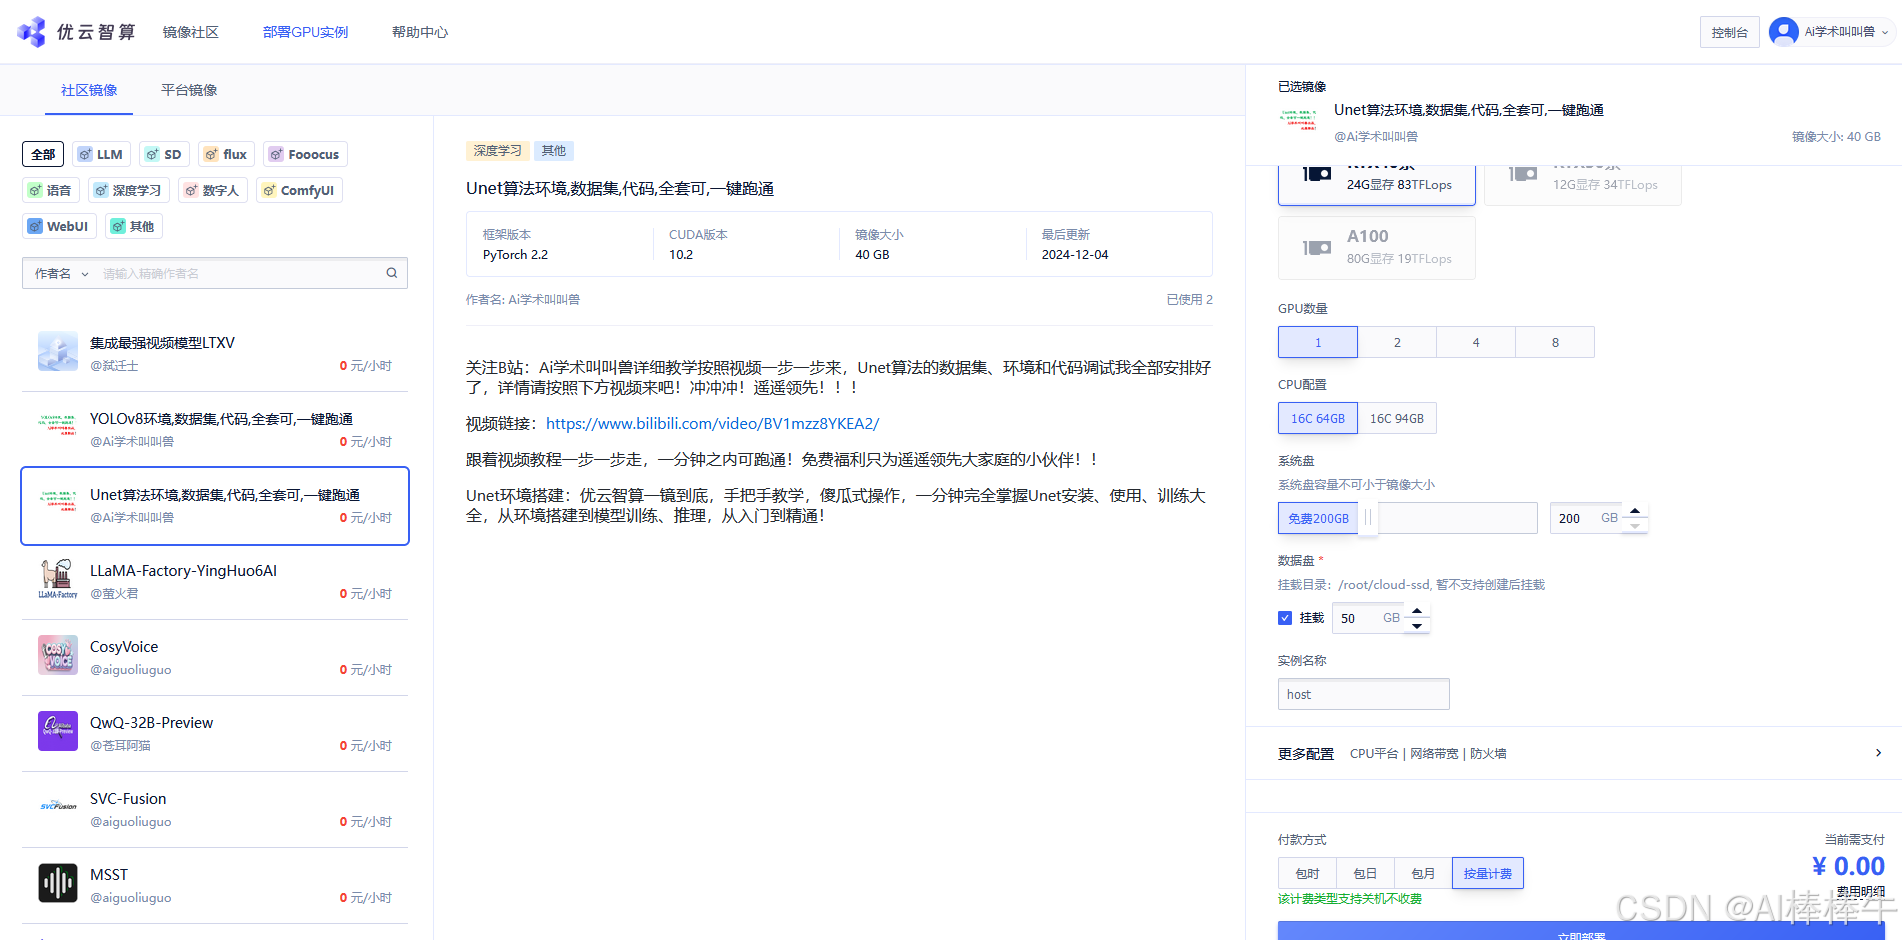
Task: Select the 24G显存 83TFLops GPU card
Action: coord(1377,185)
